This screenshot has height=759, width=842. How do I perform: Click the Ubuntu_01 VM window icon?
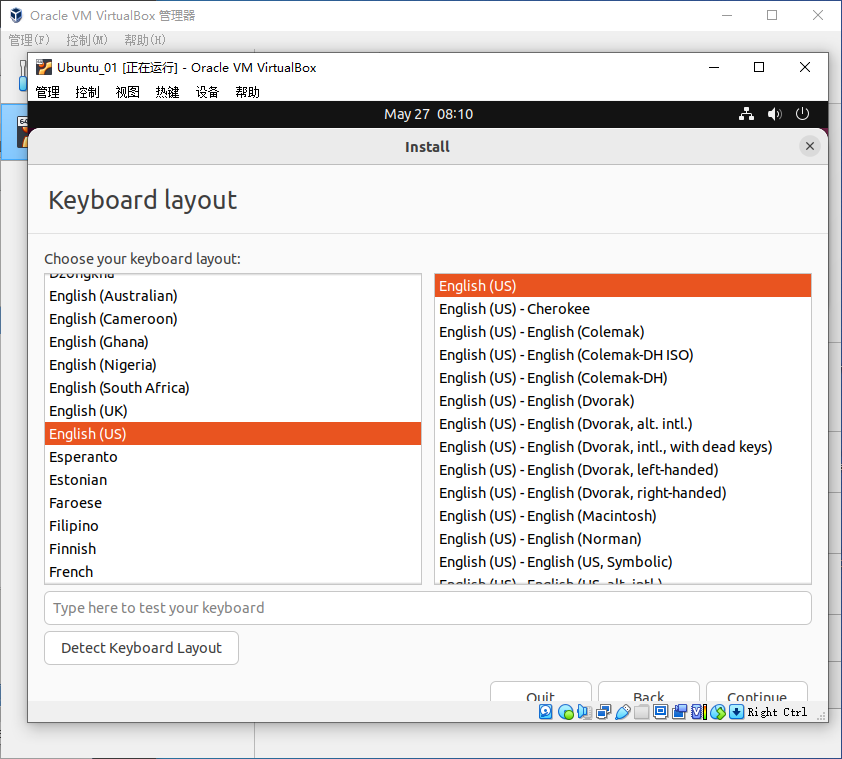tap(43, 67)
